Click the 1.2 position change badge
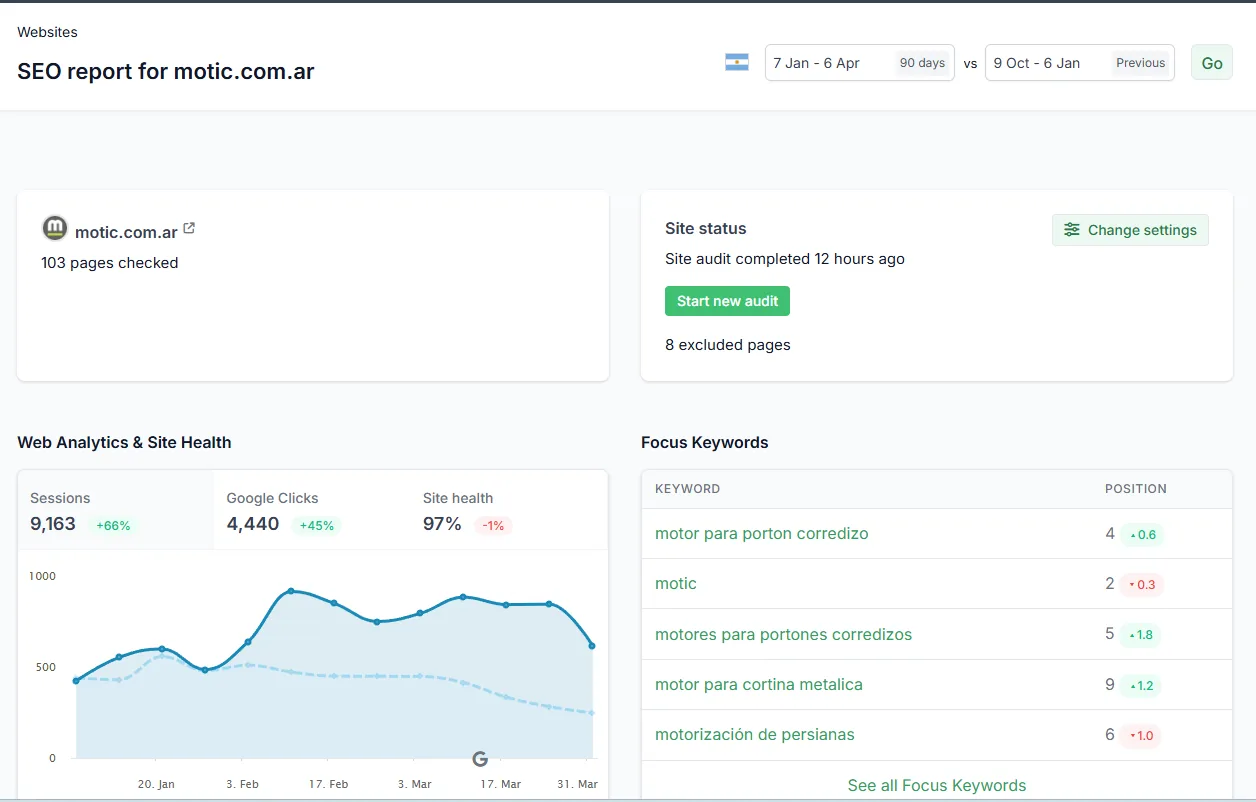Viewport: 1256px width, 802px height. point(1142,685)
